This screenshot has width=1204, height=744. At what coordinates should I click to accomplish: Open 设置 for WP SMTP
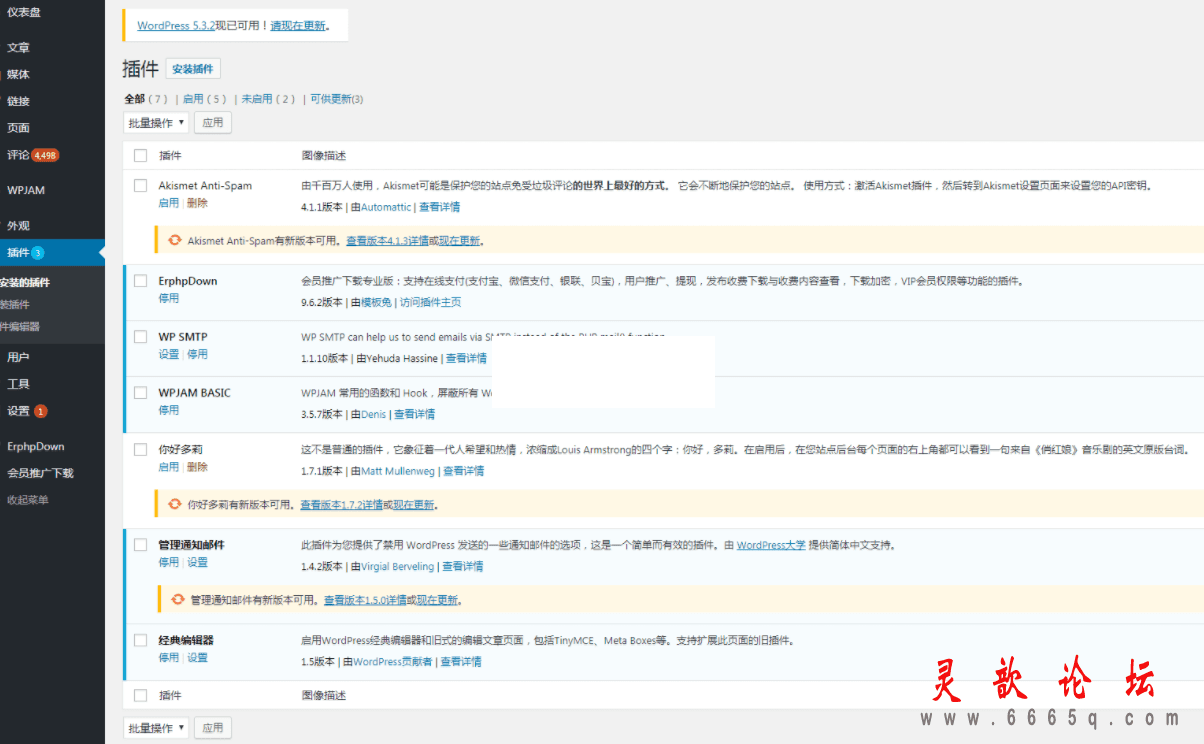pyautogui.click(x=169, y=354)
